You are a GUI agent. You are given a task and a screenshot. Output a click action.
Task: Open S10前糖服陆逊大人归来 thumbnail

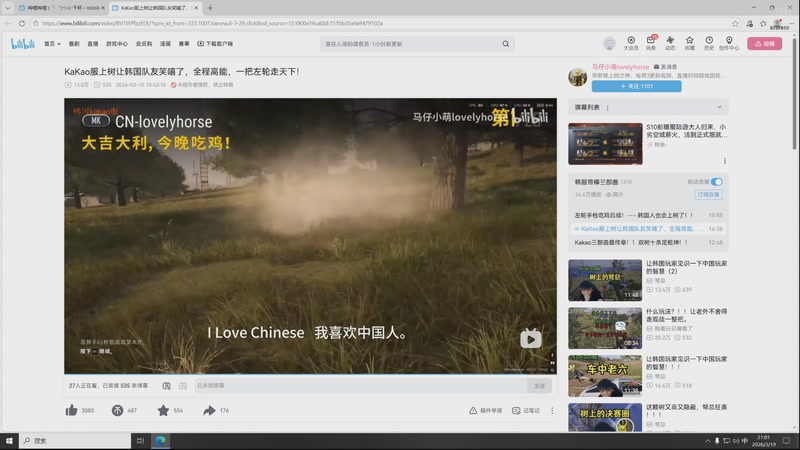605,143
